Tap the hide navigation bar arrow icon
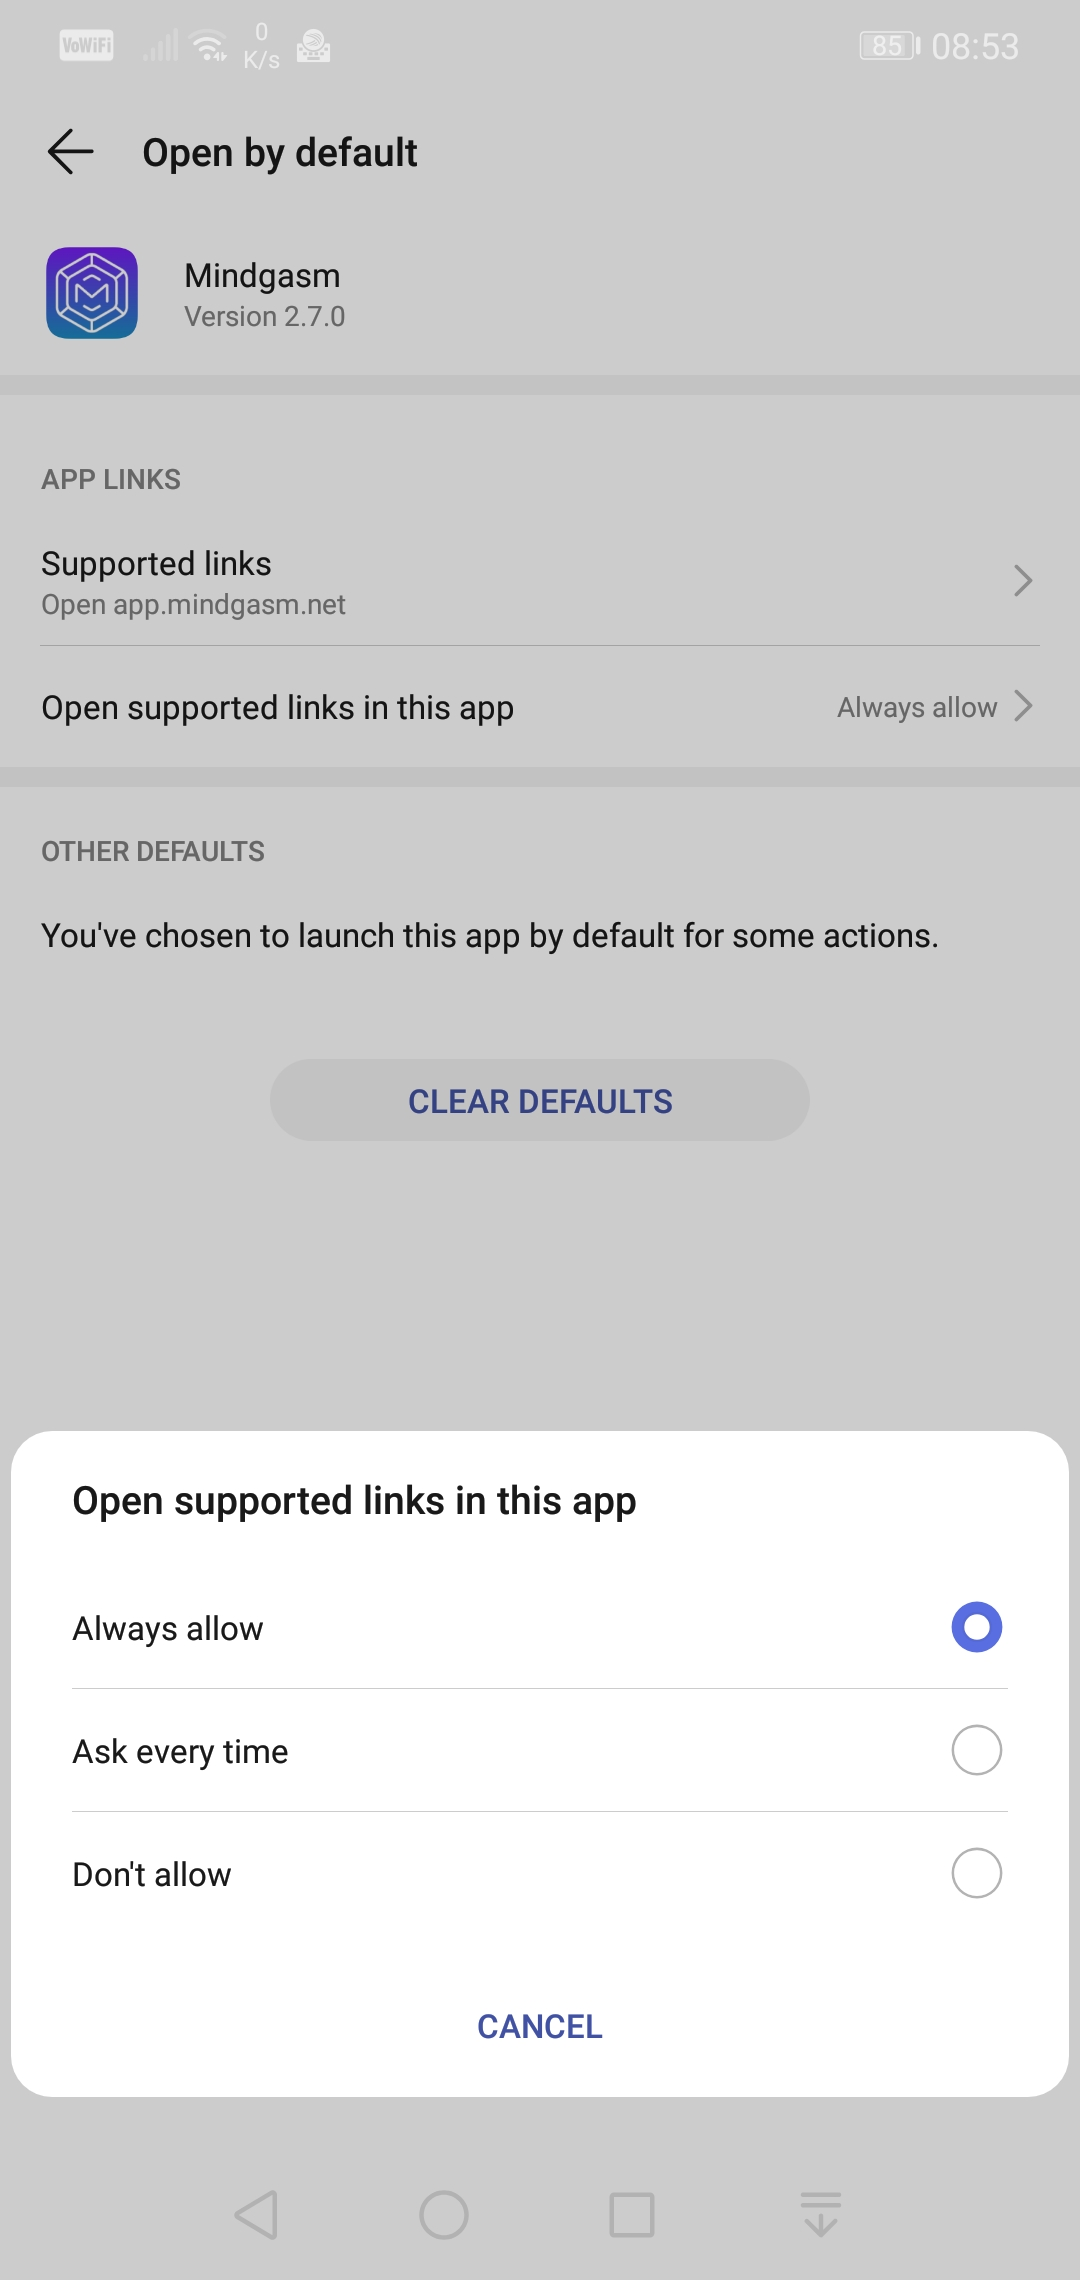 click(820, 2214)
